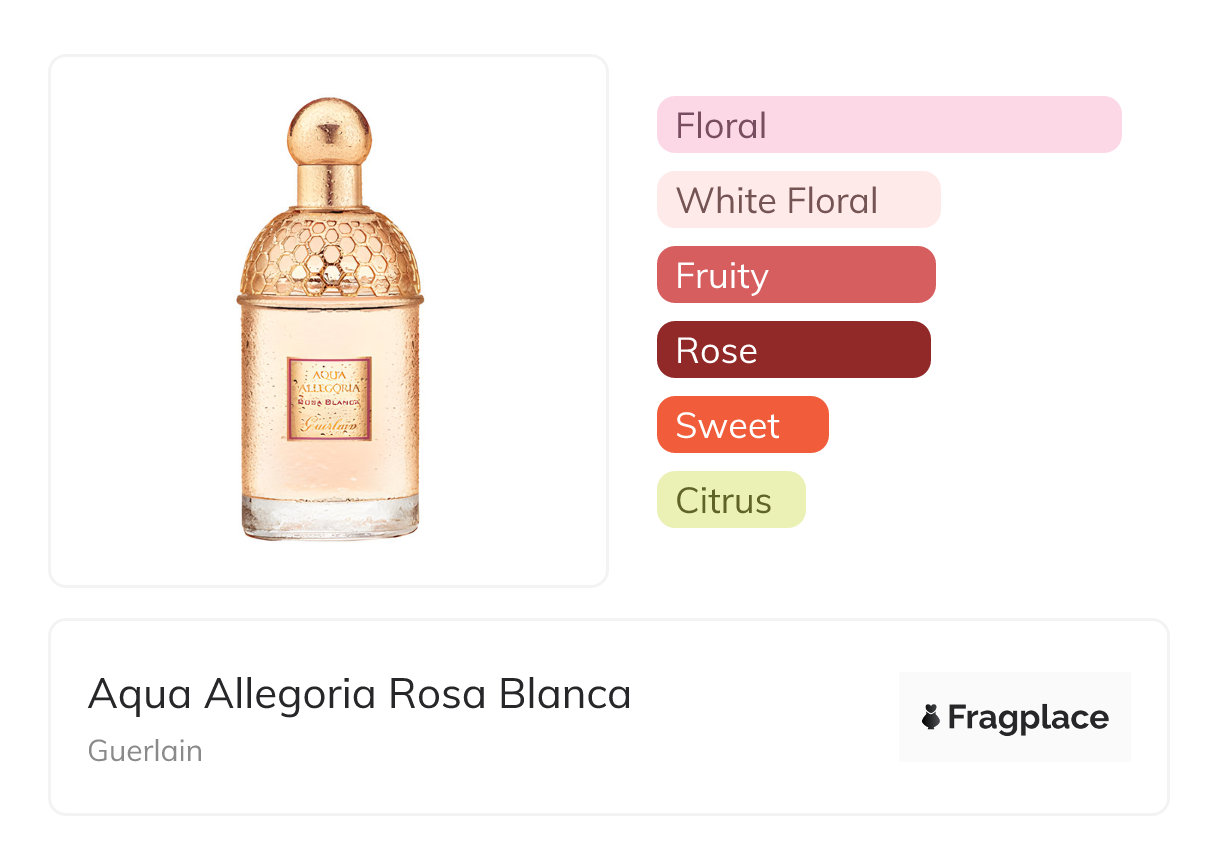Viewport: 1218px width, 864px height.
Task: Select the orange Sweet accord bar
Action: pos(742,425)
